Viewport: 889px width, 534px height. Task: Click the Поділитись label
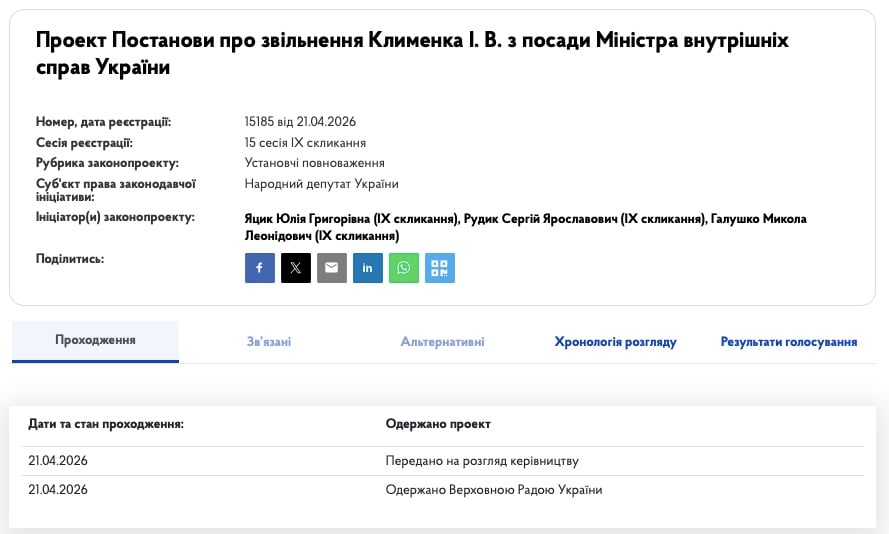pos(70,259)
